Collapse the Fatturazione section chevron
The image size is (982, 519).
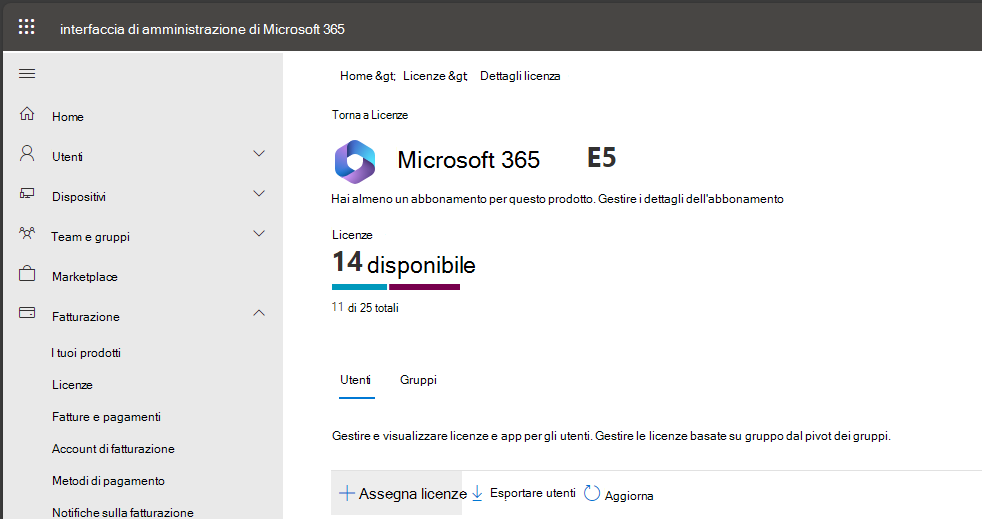(x=259, y=312)
